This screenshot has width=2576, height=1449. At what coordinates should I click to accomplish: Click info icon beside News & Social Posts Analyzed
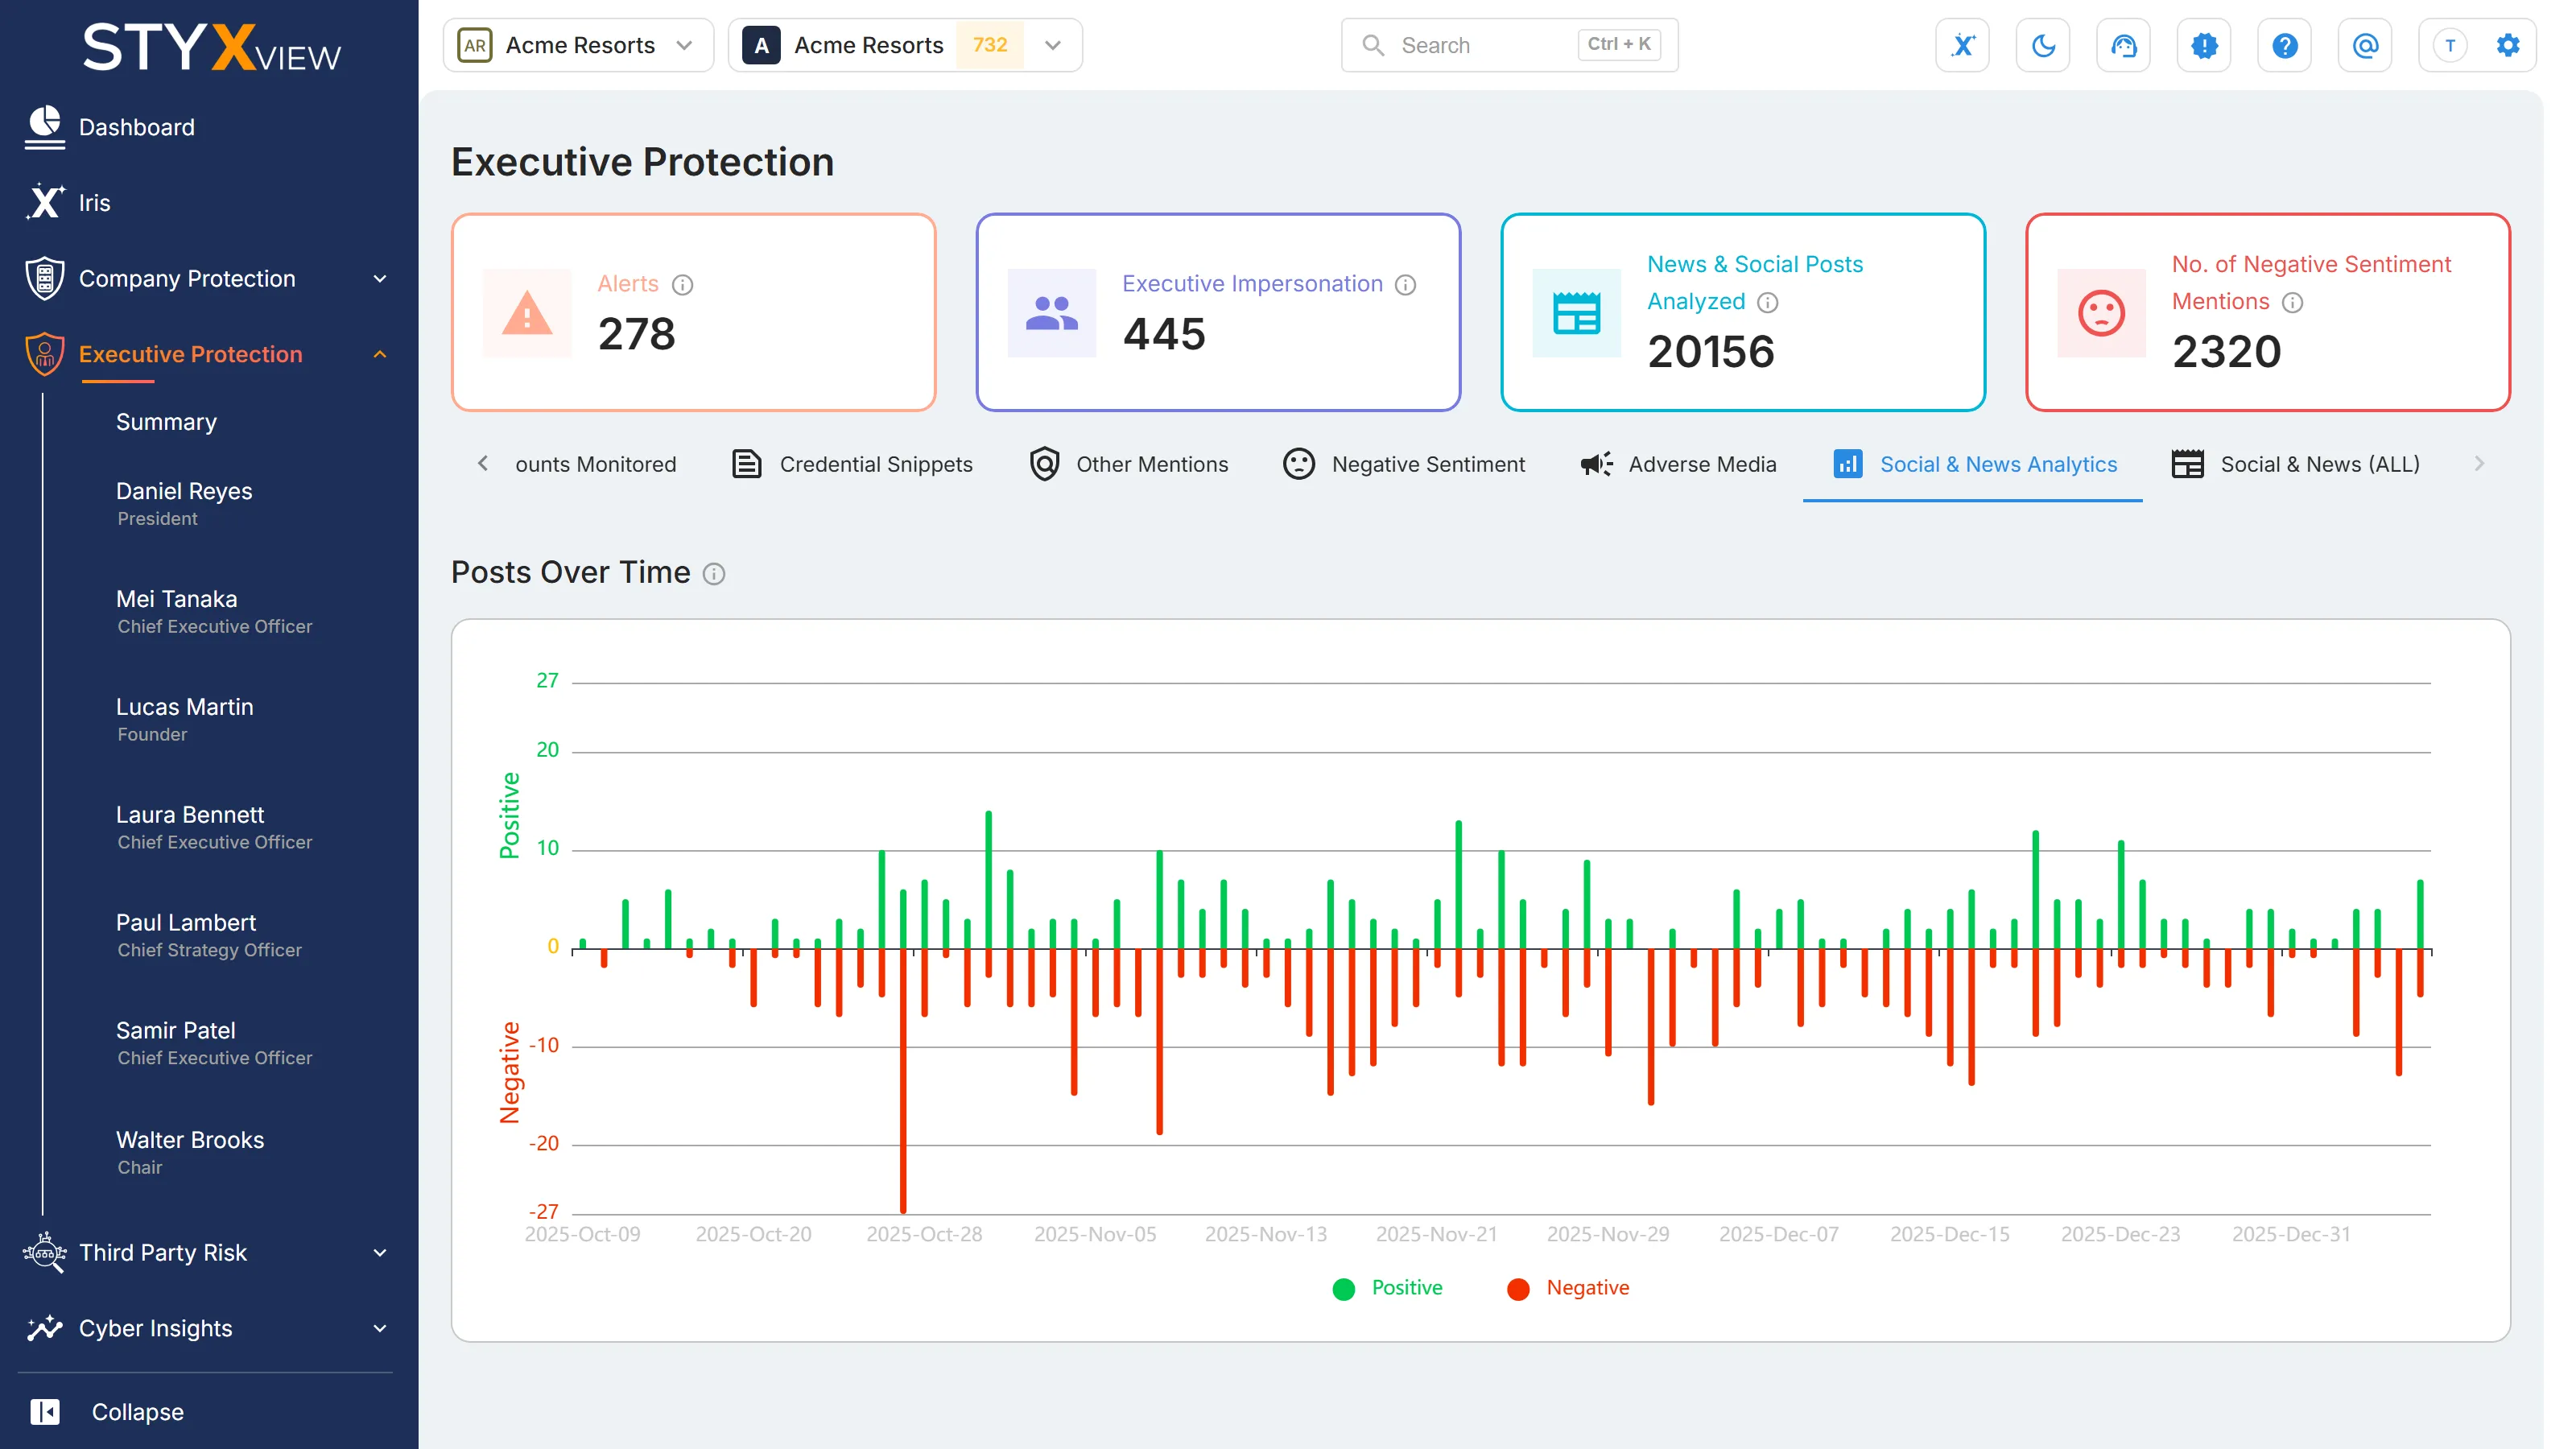point(1768,302)
